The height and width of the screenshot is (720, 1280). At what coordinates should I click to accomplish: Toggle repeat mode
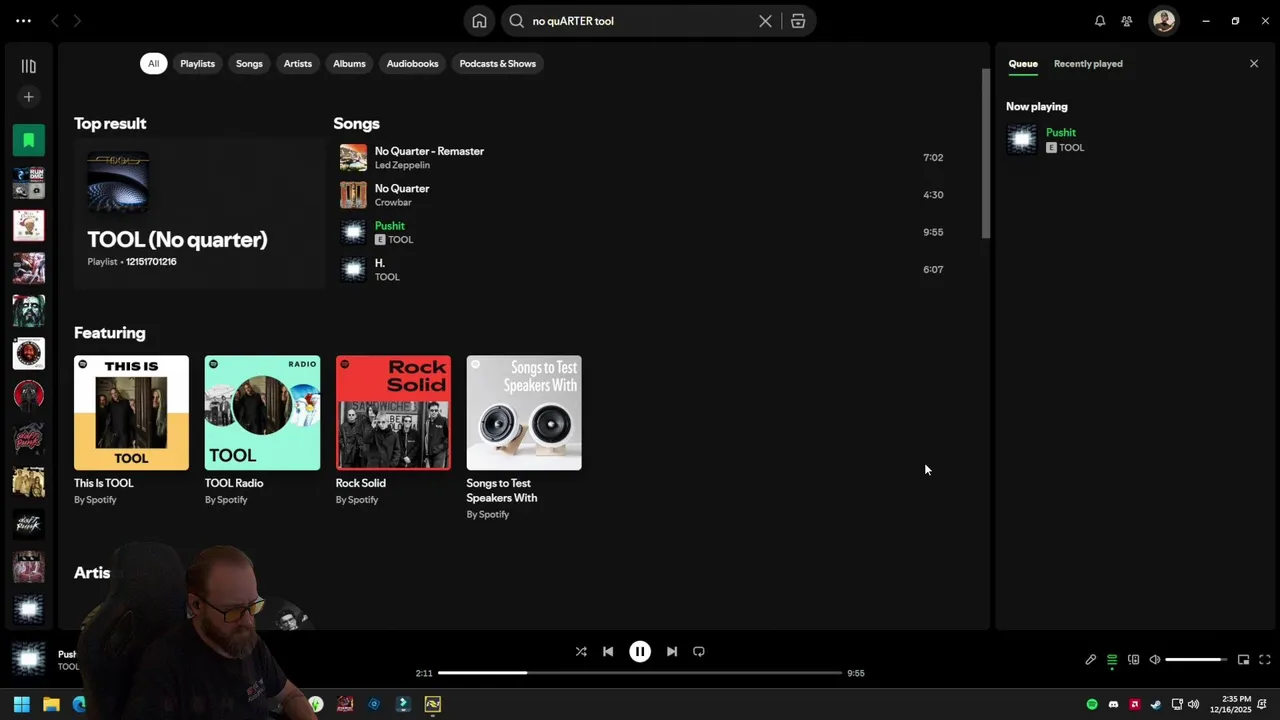[x=699, y=651]
